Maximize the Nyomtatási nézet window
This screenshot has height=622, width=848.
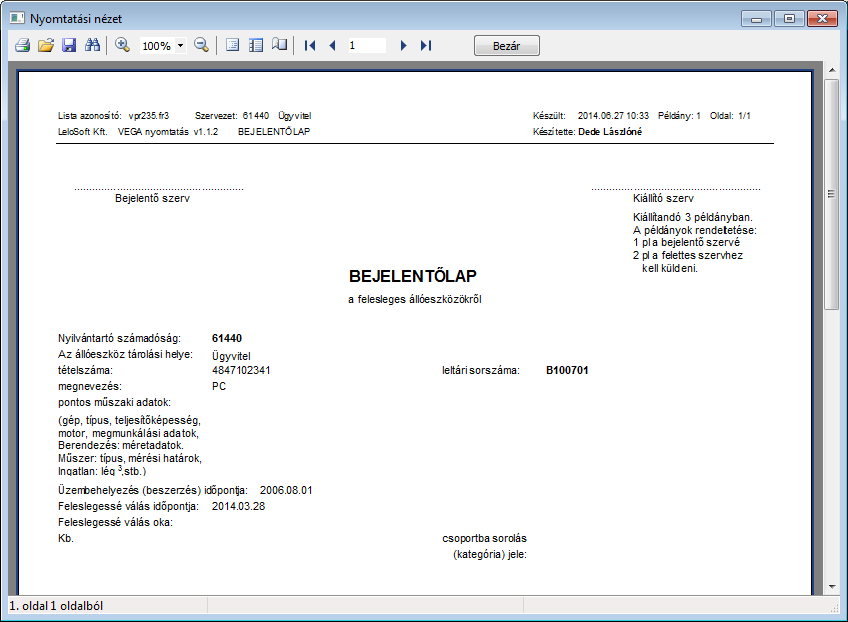(789, 19)
